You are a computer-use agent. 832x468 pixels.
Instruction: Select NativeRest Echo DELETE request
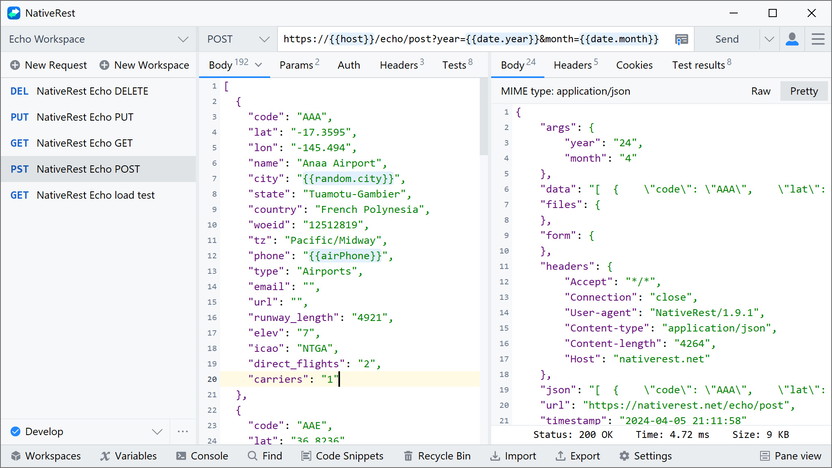[x=99, y=91]
